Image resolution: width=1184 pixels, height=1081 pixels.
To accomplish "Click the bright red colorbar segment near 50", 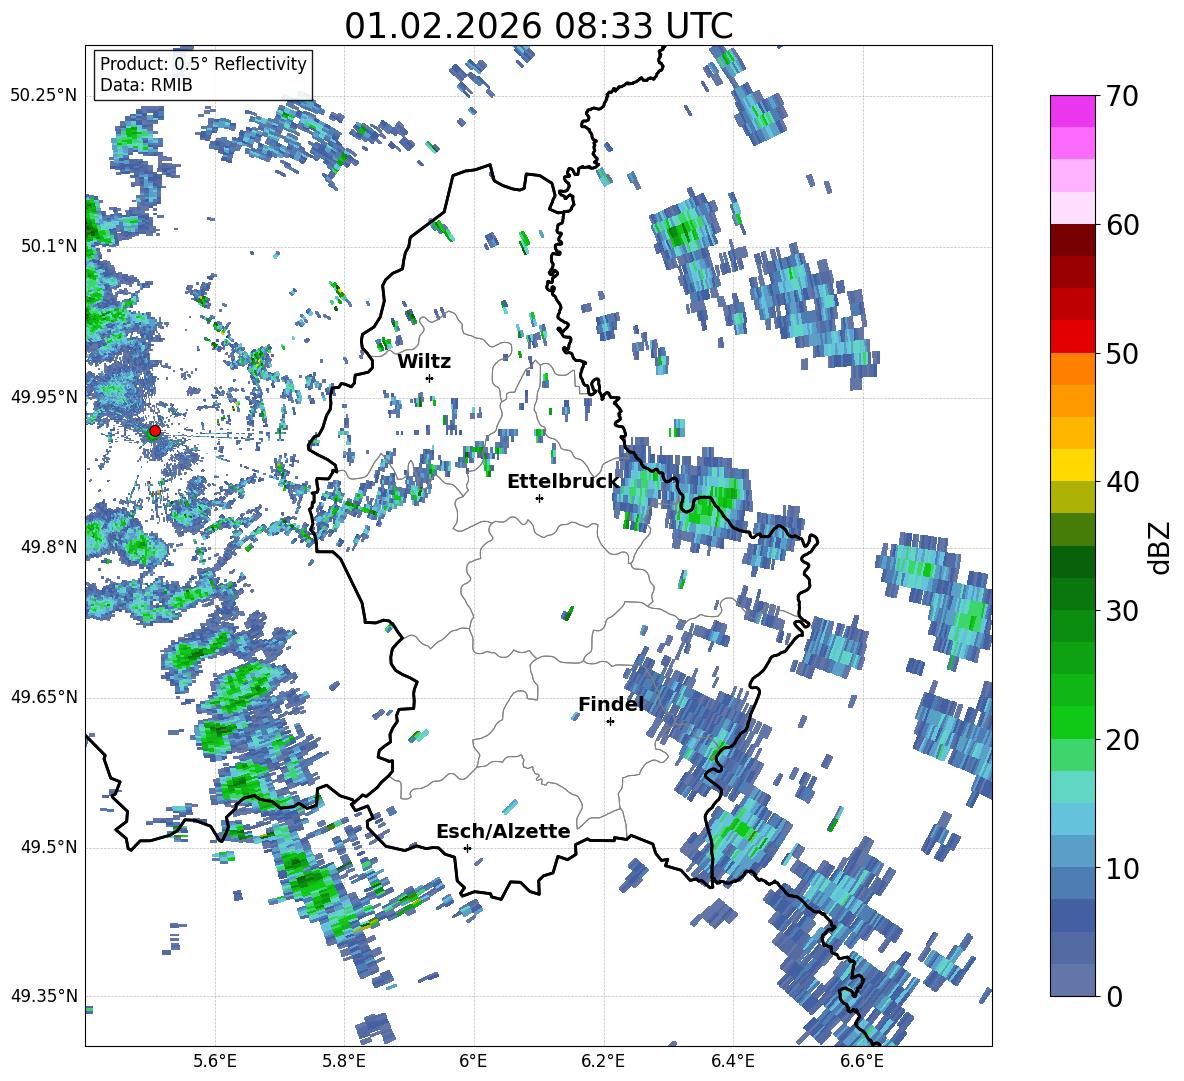I will pos(1072,337).
